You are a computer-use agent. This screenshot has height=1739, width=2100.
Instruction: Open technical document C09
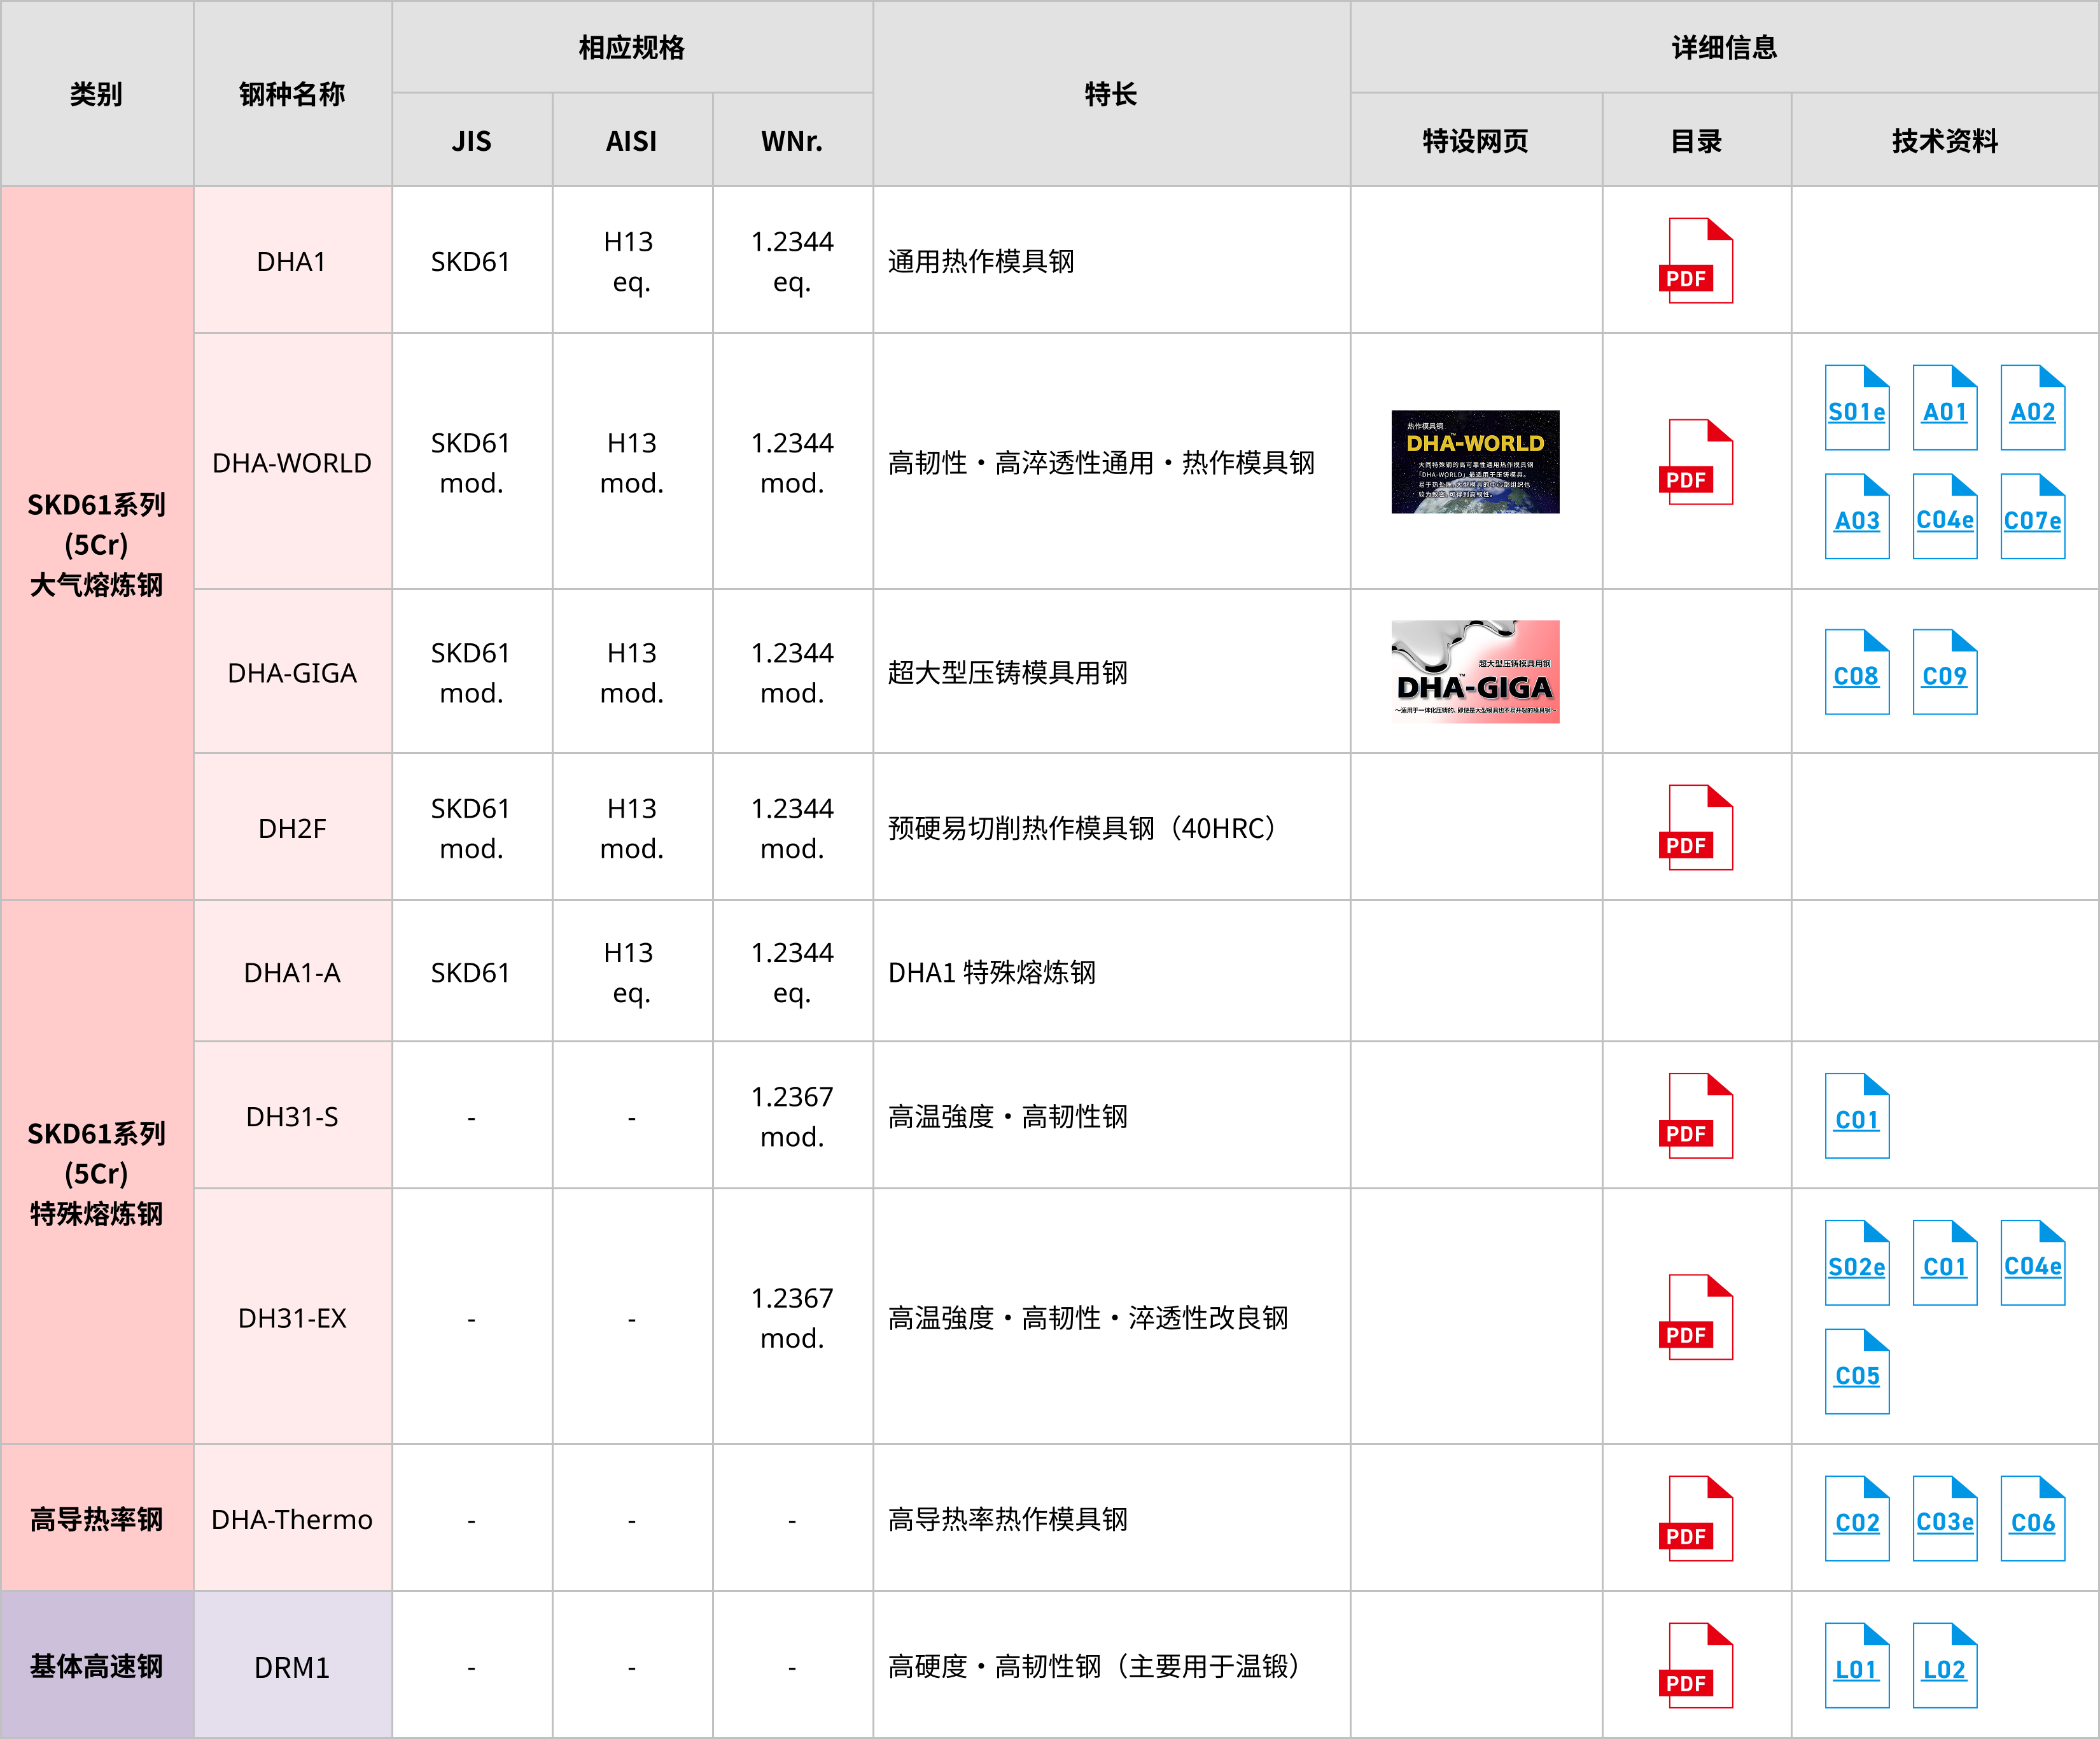(1944, 672)
